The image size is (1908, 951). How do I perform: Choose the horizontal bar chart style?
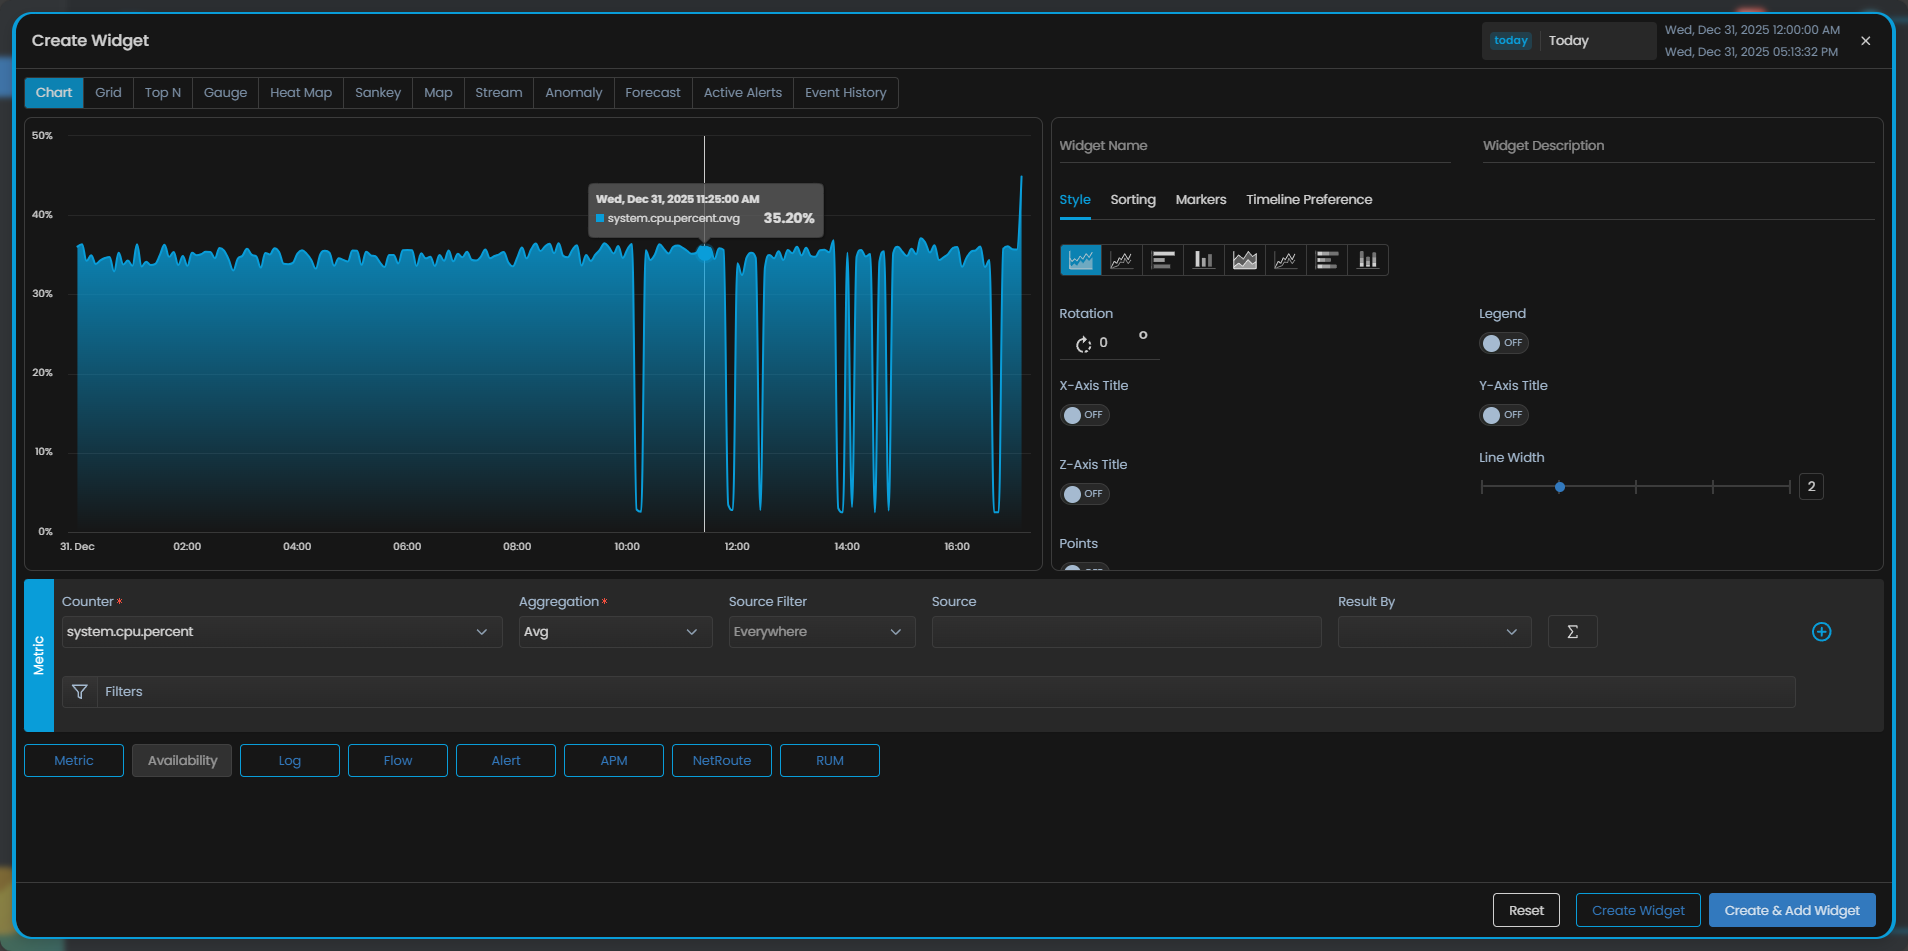coord(1162,260)
